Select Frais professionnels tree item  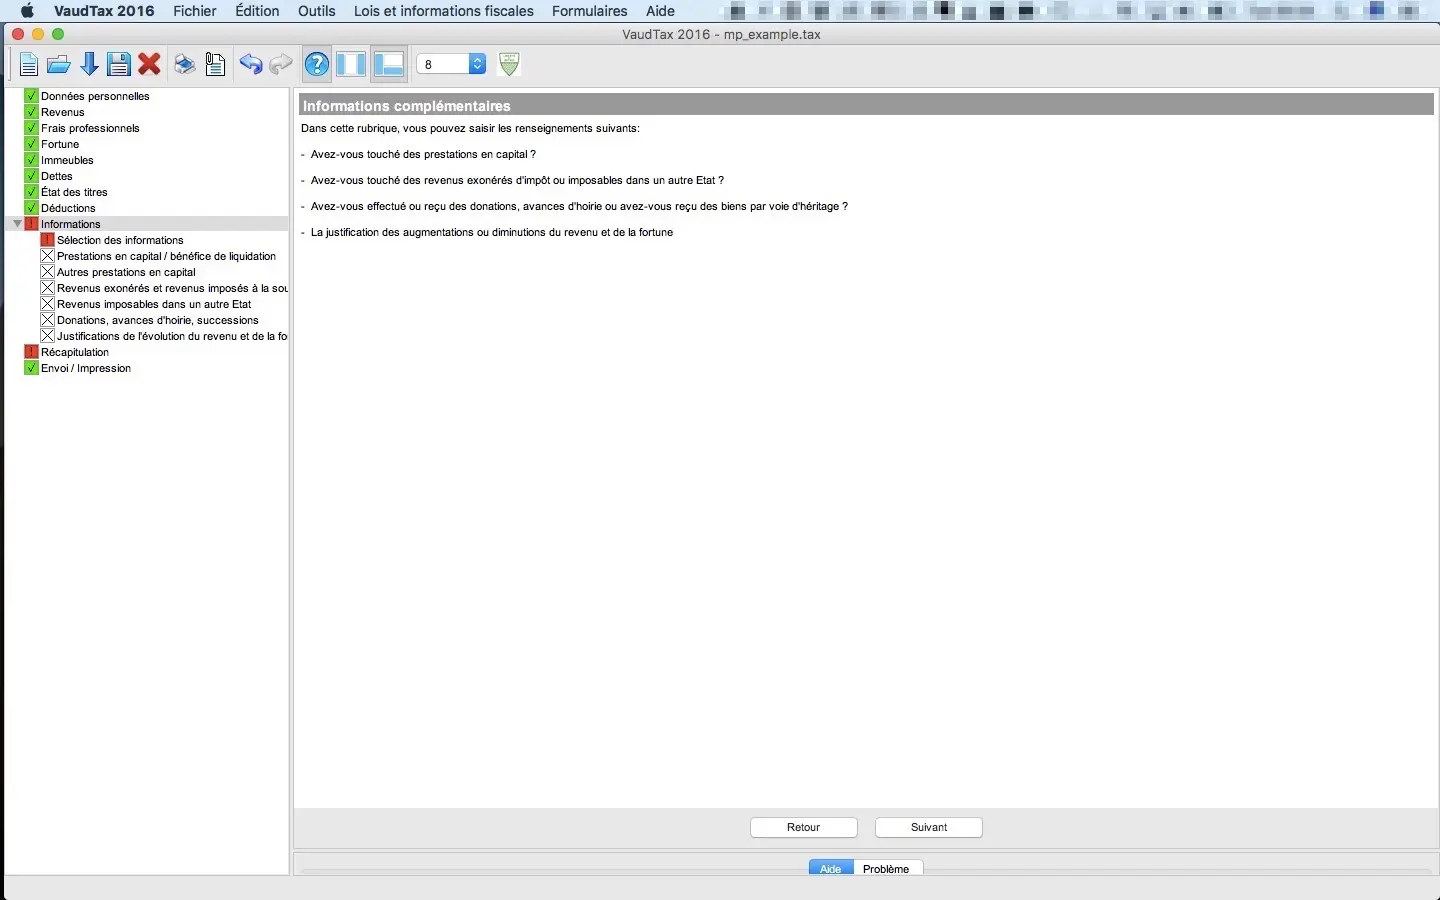pos(90,128)
